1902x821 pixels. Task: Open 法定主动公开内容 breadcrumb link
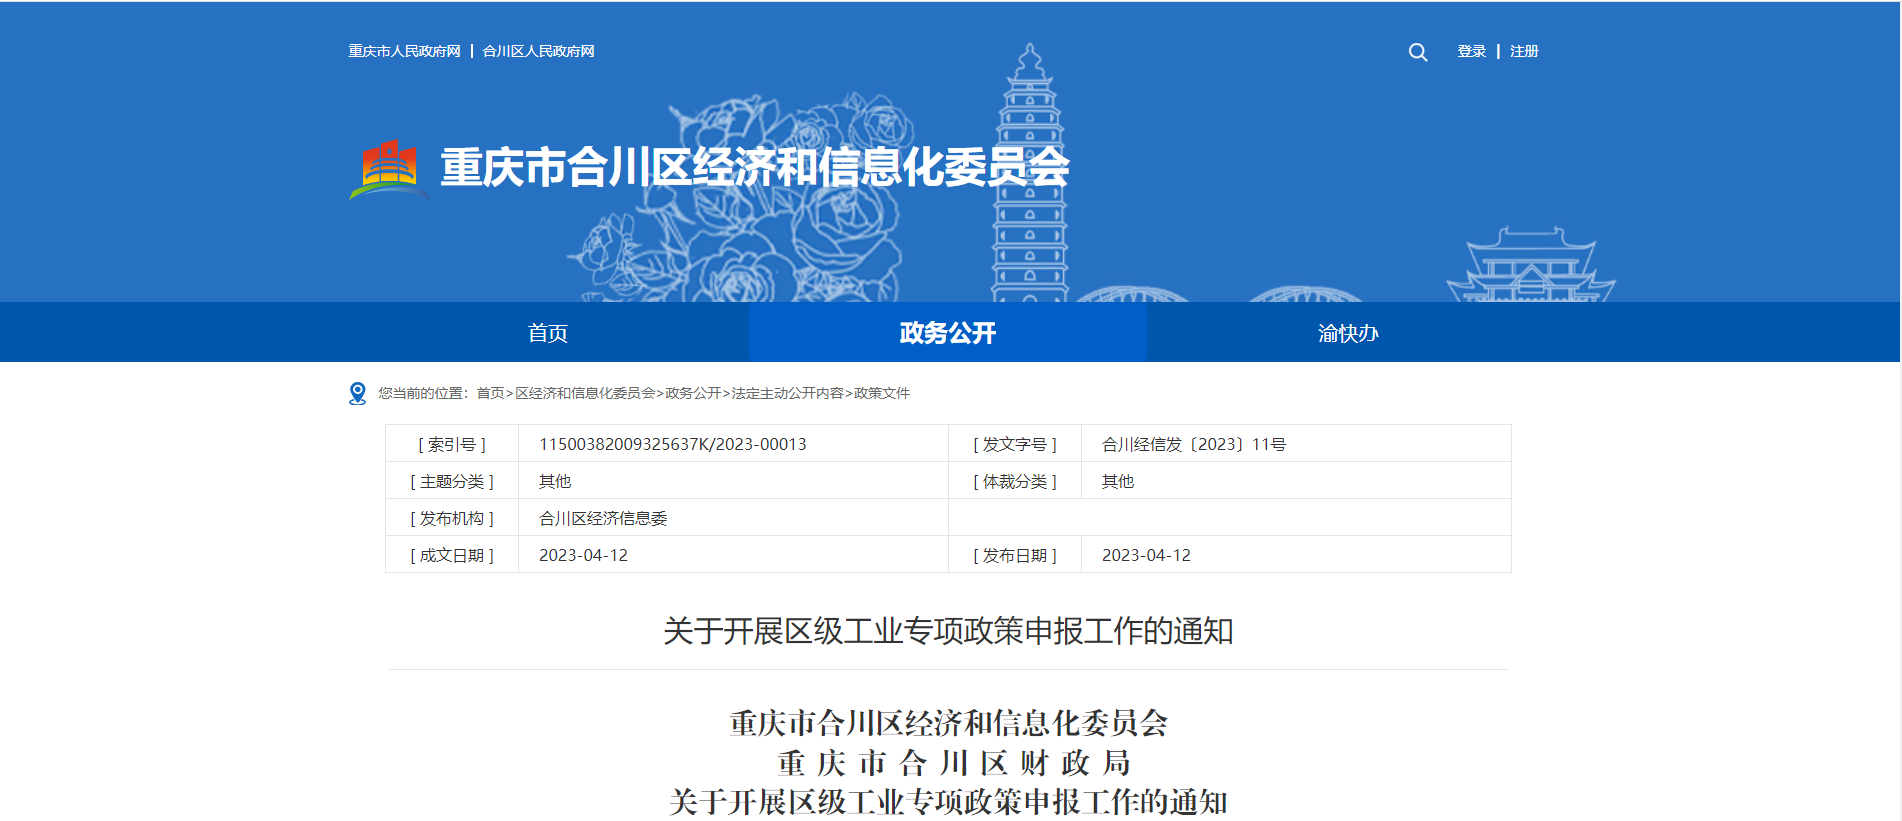787,394
